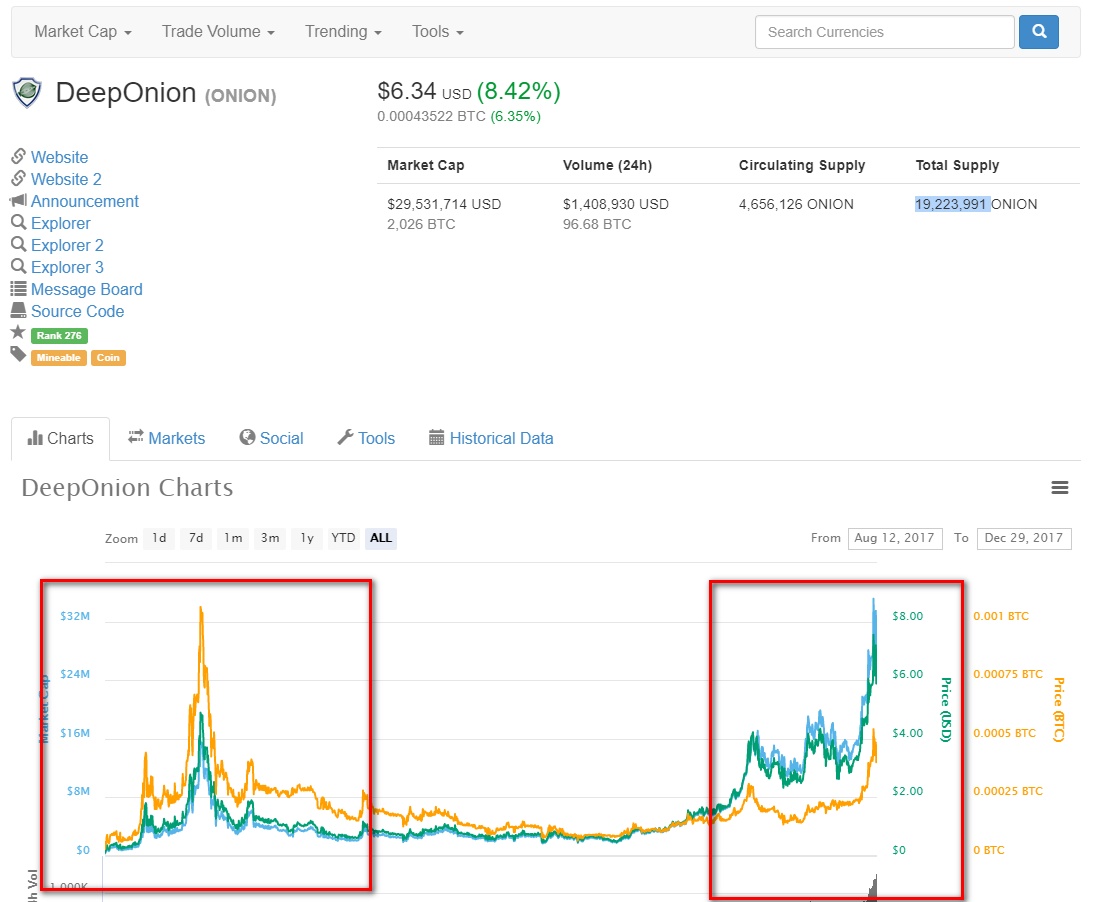Set chart zoom to 7d
This screenshot has height=902, width=1098.
click(196, 538)
